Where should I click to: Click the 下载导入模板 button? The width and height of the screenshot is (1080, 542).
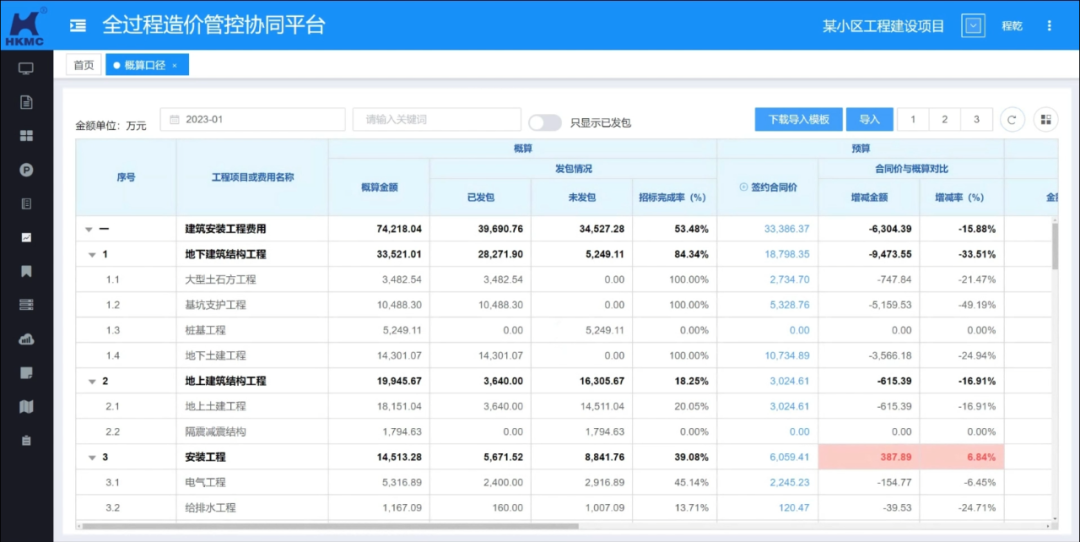coord(798,119)
